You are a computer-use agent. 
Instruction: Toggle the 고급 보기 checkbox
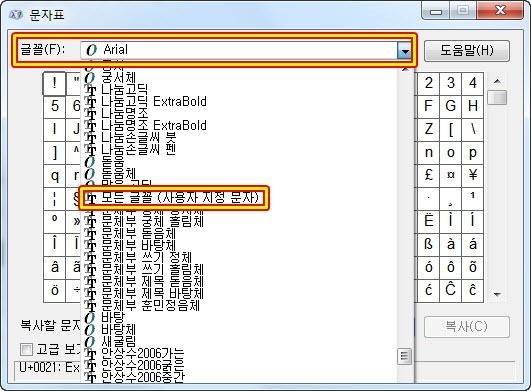tap(26, 349)
